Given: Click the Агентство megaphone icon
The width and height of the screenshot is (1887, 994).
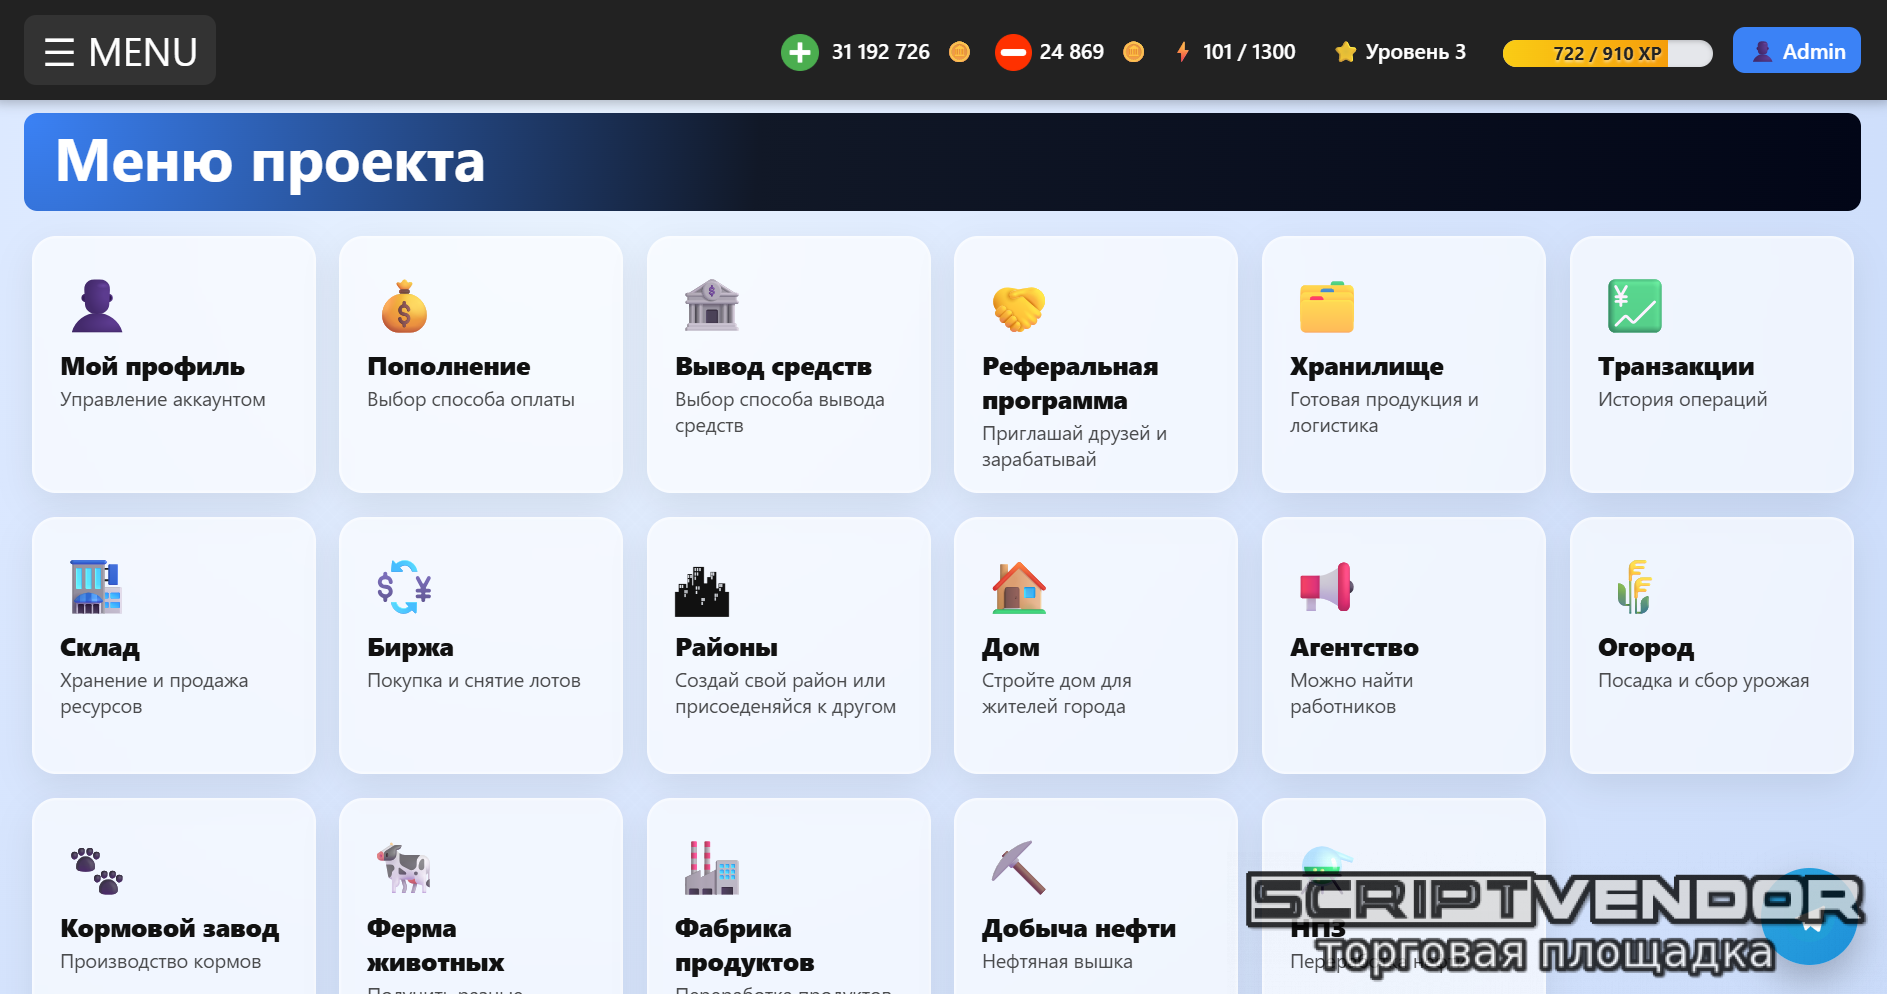Looking at the screenshot, I should click(1326, 587).
